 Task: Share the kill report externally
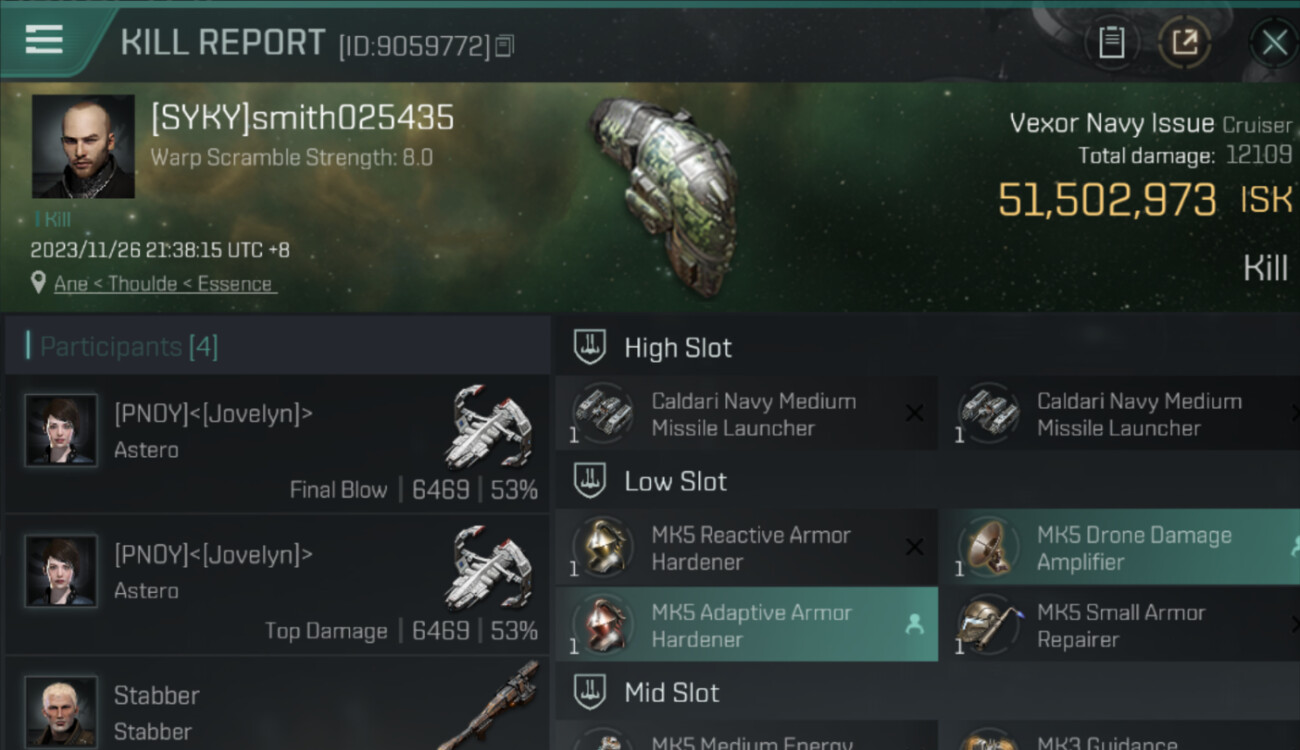(x=1184, y=42)
